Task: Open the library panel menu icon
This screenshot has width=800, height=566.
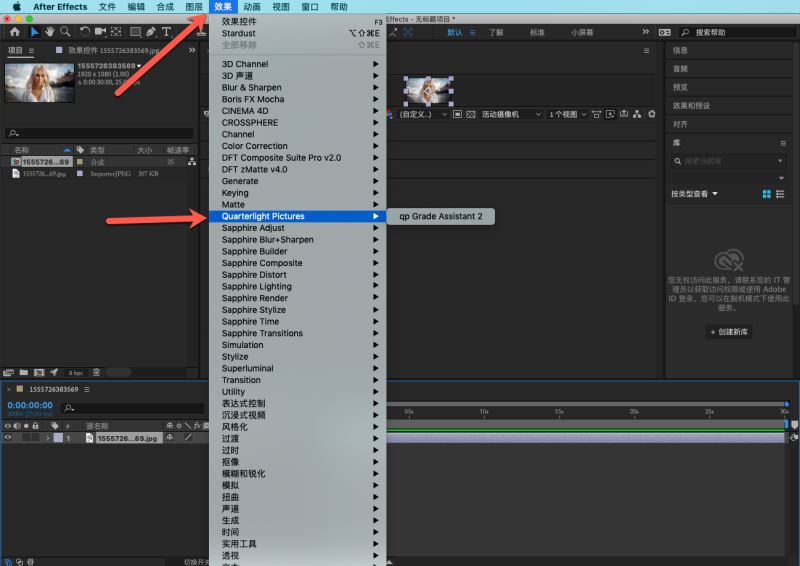Action: coord(783,143)
